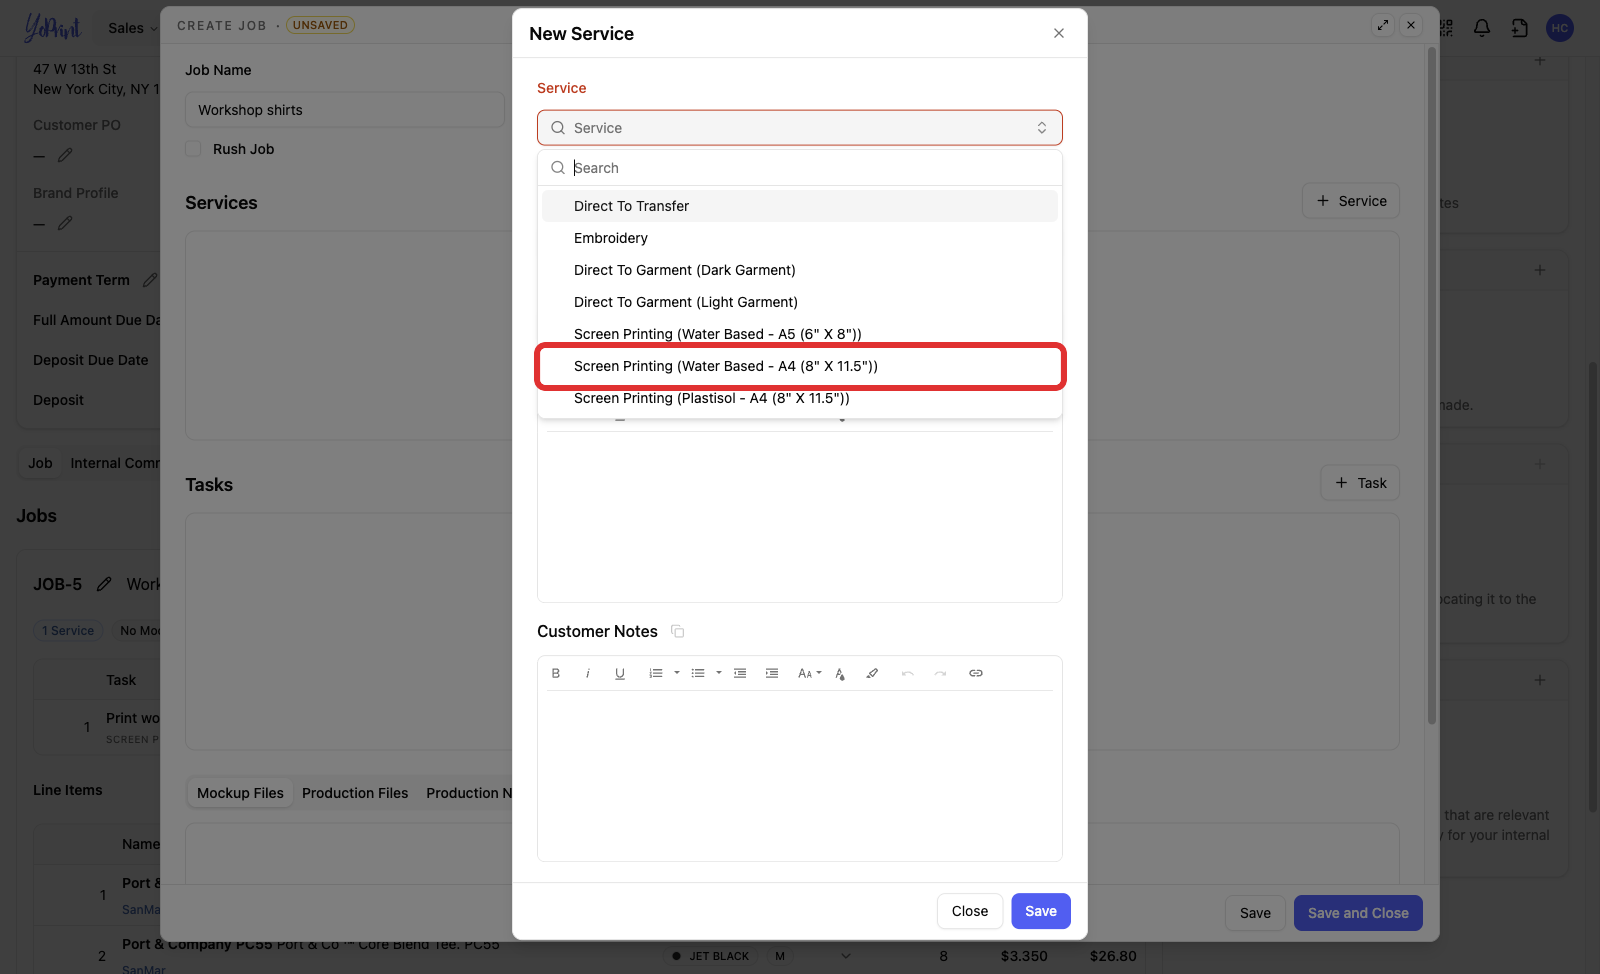Viewport: 1600px width, 974px height.
Task: Click undo in Customer Notes toolbar
Action: point(908,673)
